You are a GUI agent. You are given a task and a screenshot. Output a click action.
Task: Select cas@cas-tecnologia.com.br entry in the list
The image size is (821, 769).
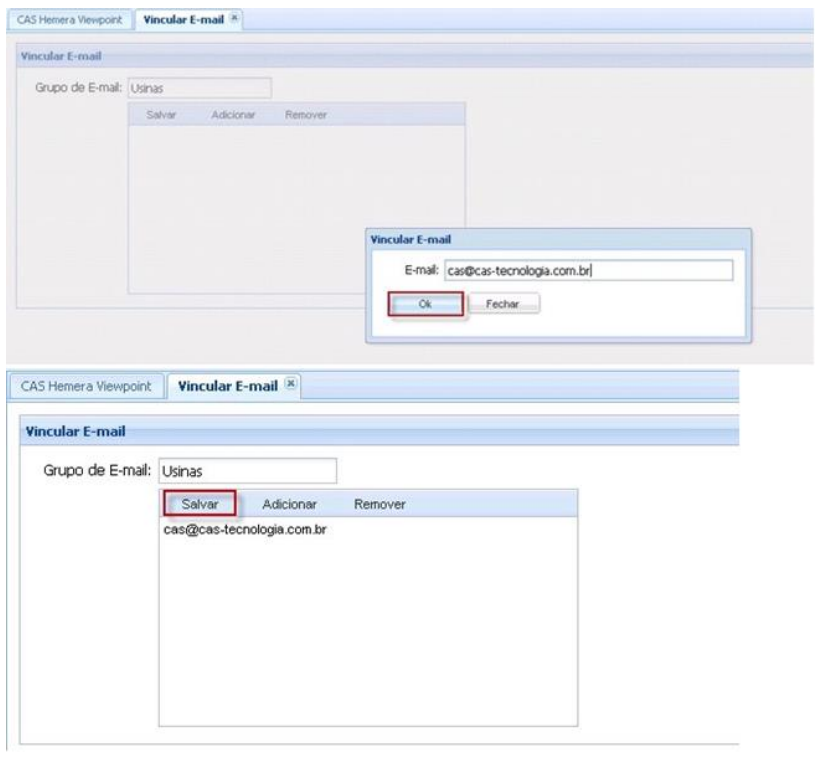pos(246,529)
